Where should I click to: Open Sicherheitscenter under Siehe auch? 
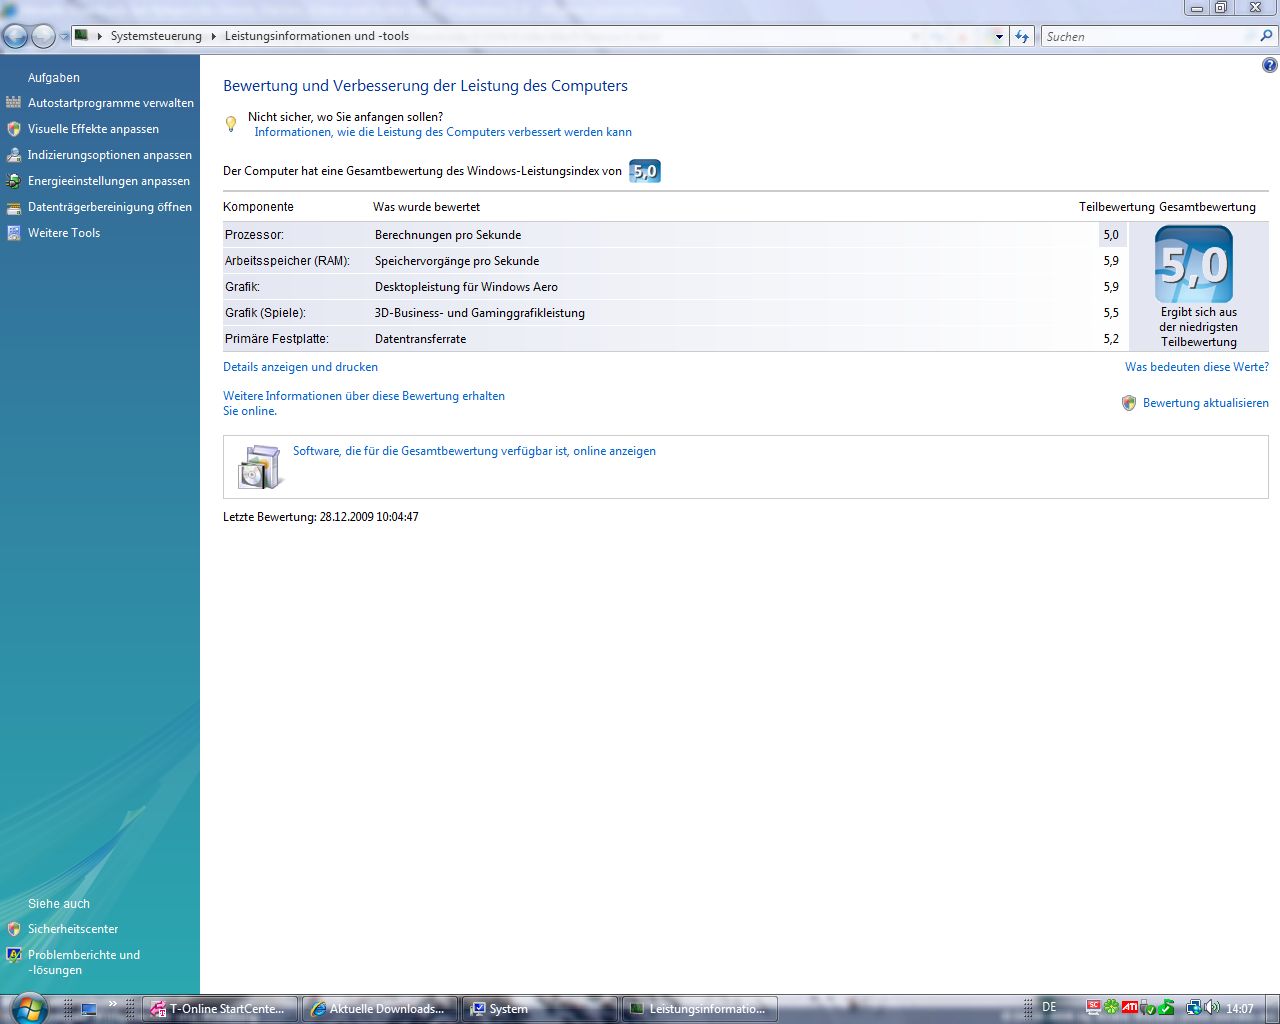[x=73, y=929]
